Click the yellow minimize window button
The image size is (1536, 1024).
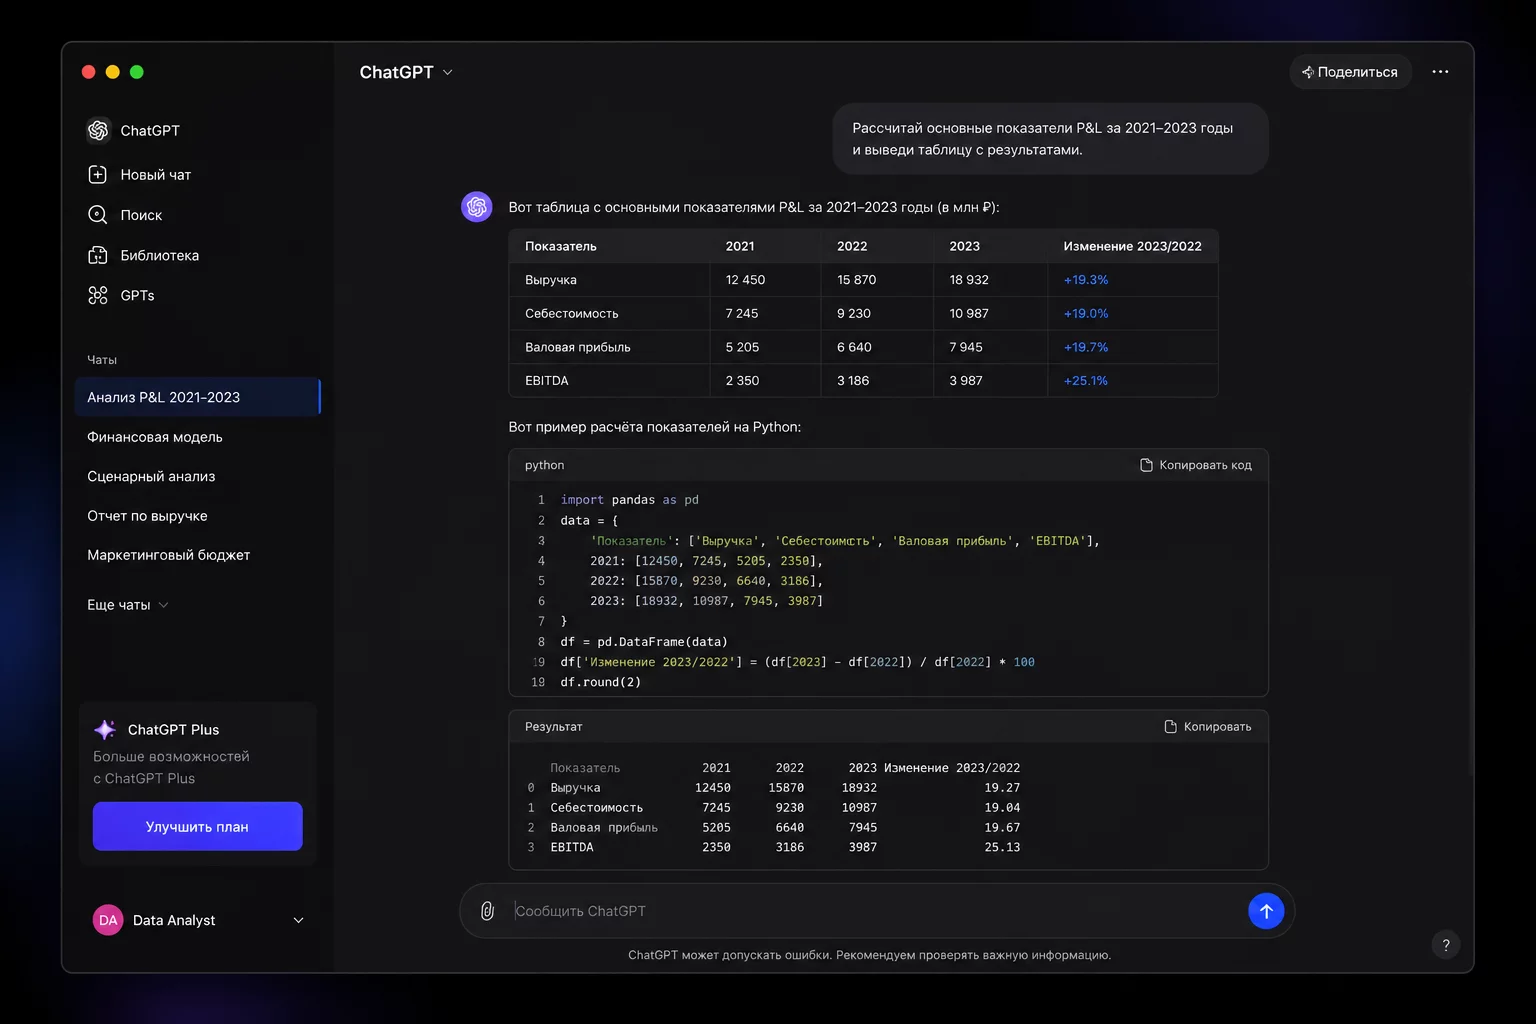[112, 72]
